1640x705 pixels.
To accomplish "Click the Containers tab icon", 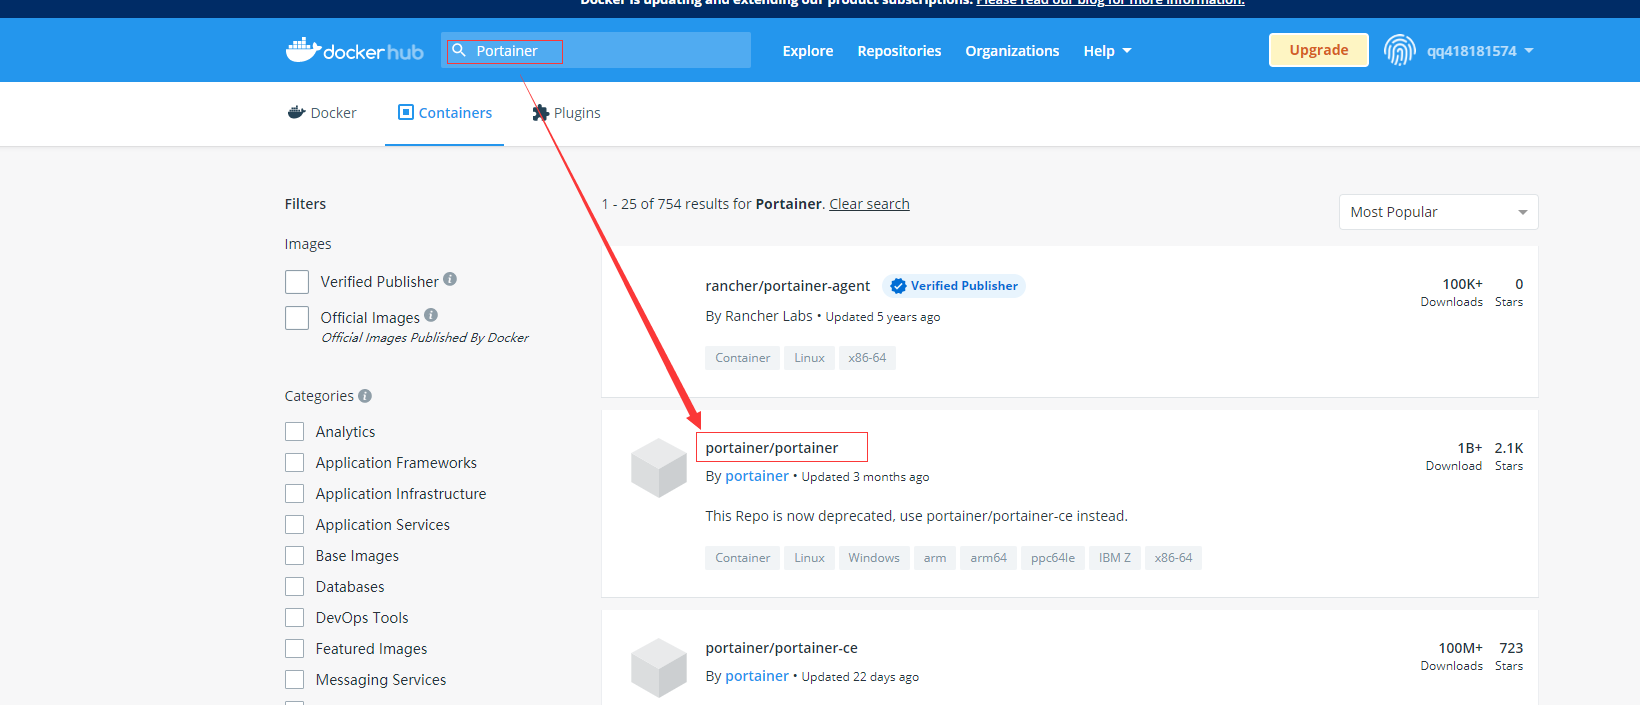I will [x=406, y=112].
